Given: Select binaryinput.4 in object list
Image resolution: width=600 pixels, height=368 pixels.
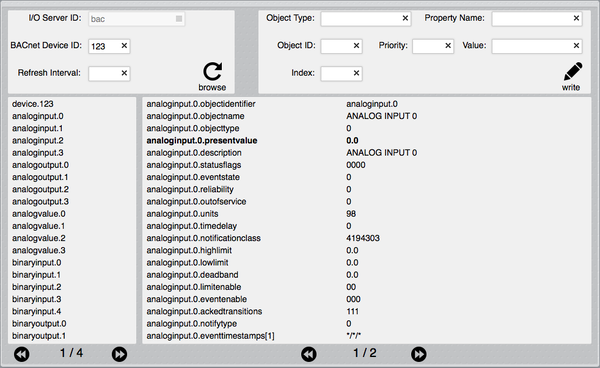Looking at the screenshot, I should [36, 312].
